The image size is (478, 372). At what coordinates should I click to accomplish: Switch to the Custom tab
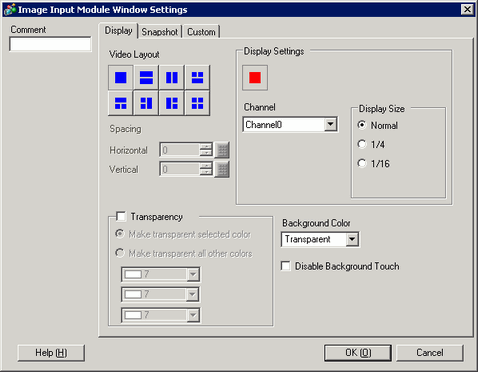tap(201, 32)
